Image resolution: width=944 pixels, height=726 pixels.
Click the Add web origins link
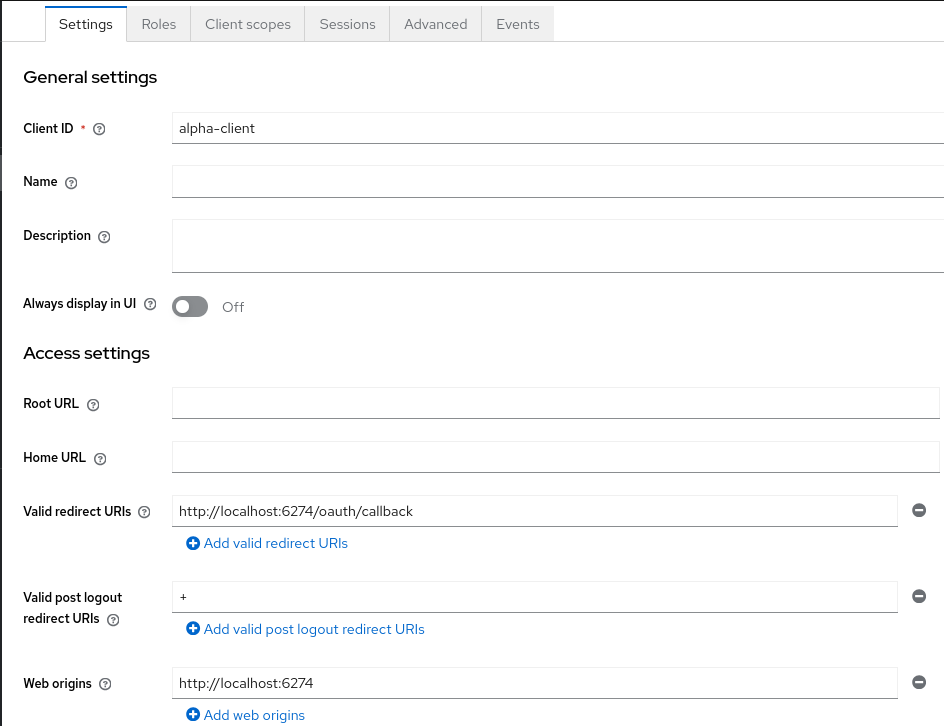pyautogui.click(x=246, y=715)
